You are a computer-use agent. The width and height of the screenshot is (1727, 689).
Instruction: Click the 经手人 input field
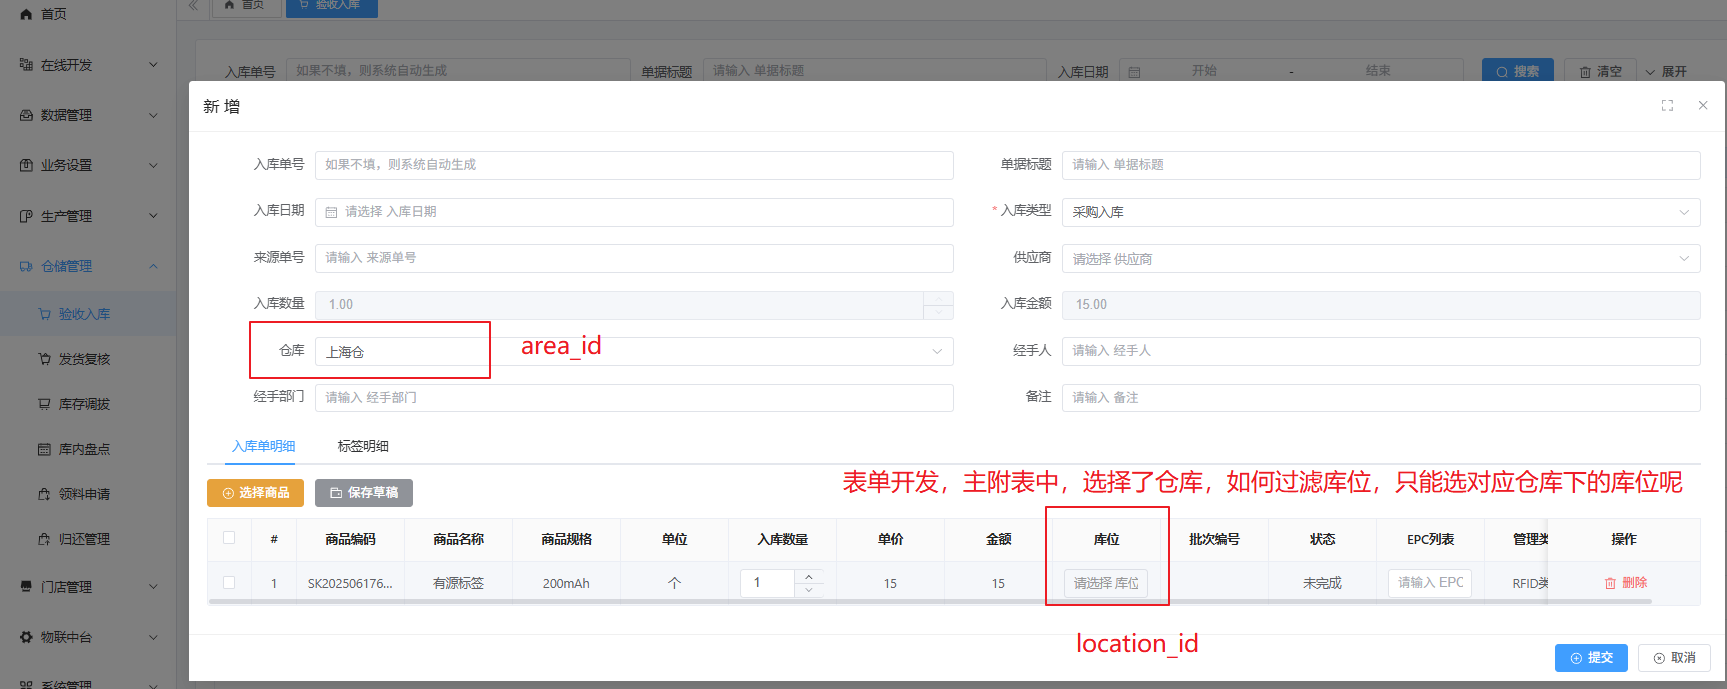coord(1381,351)
